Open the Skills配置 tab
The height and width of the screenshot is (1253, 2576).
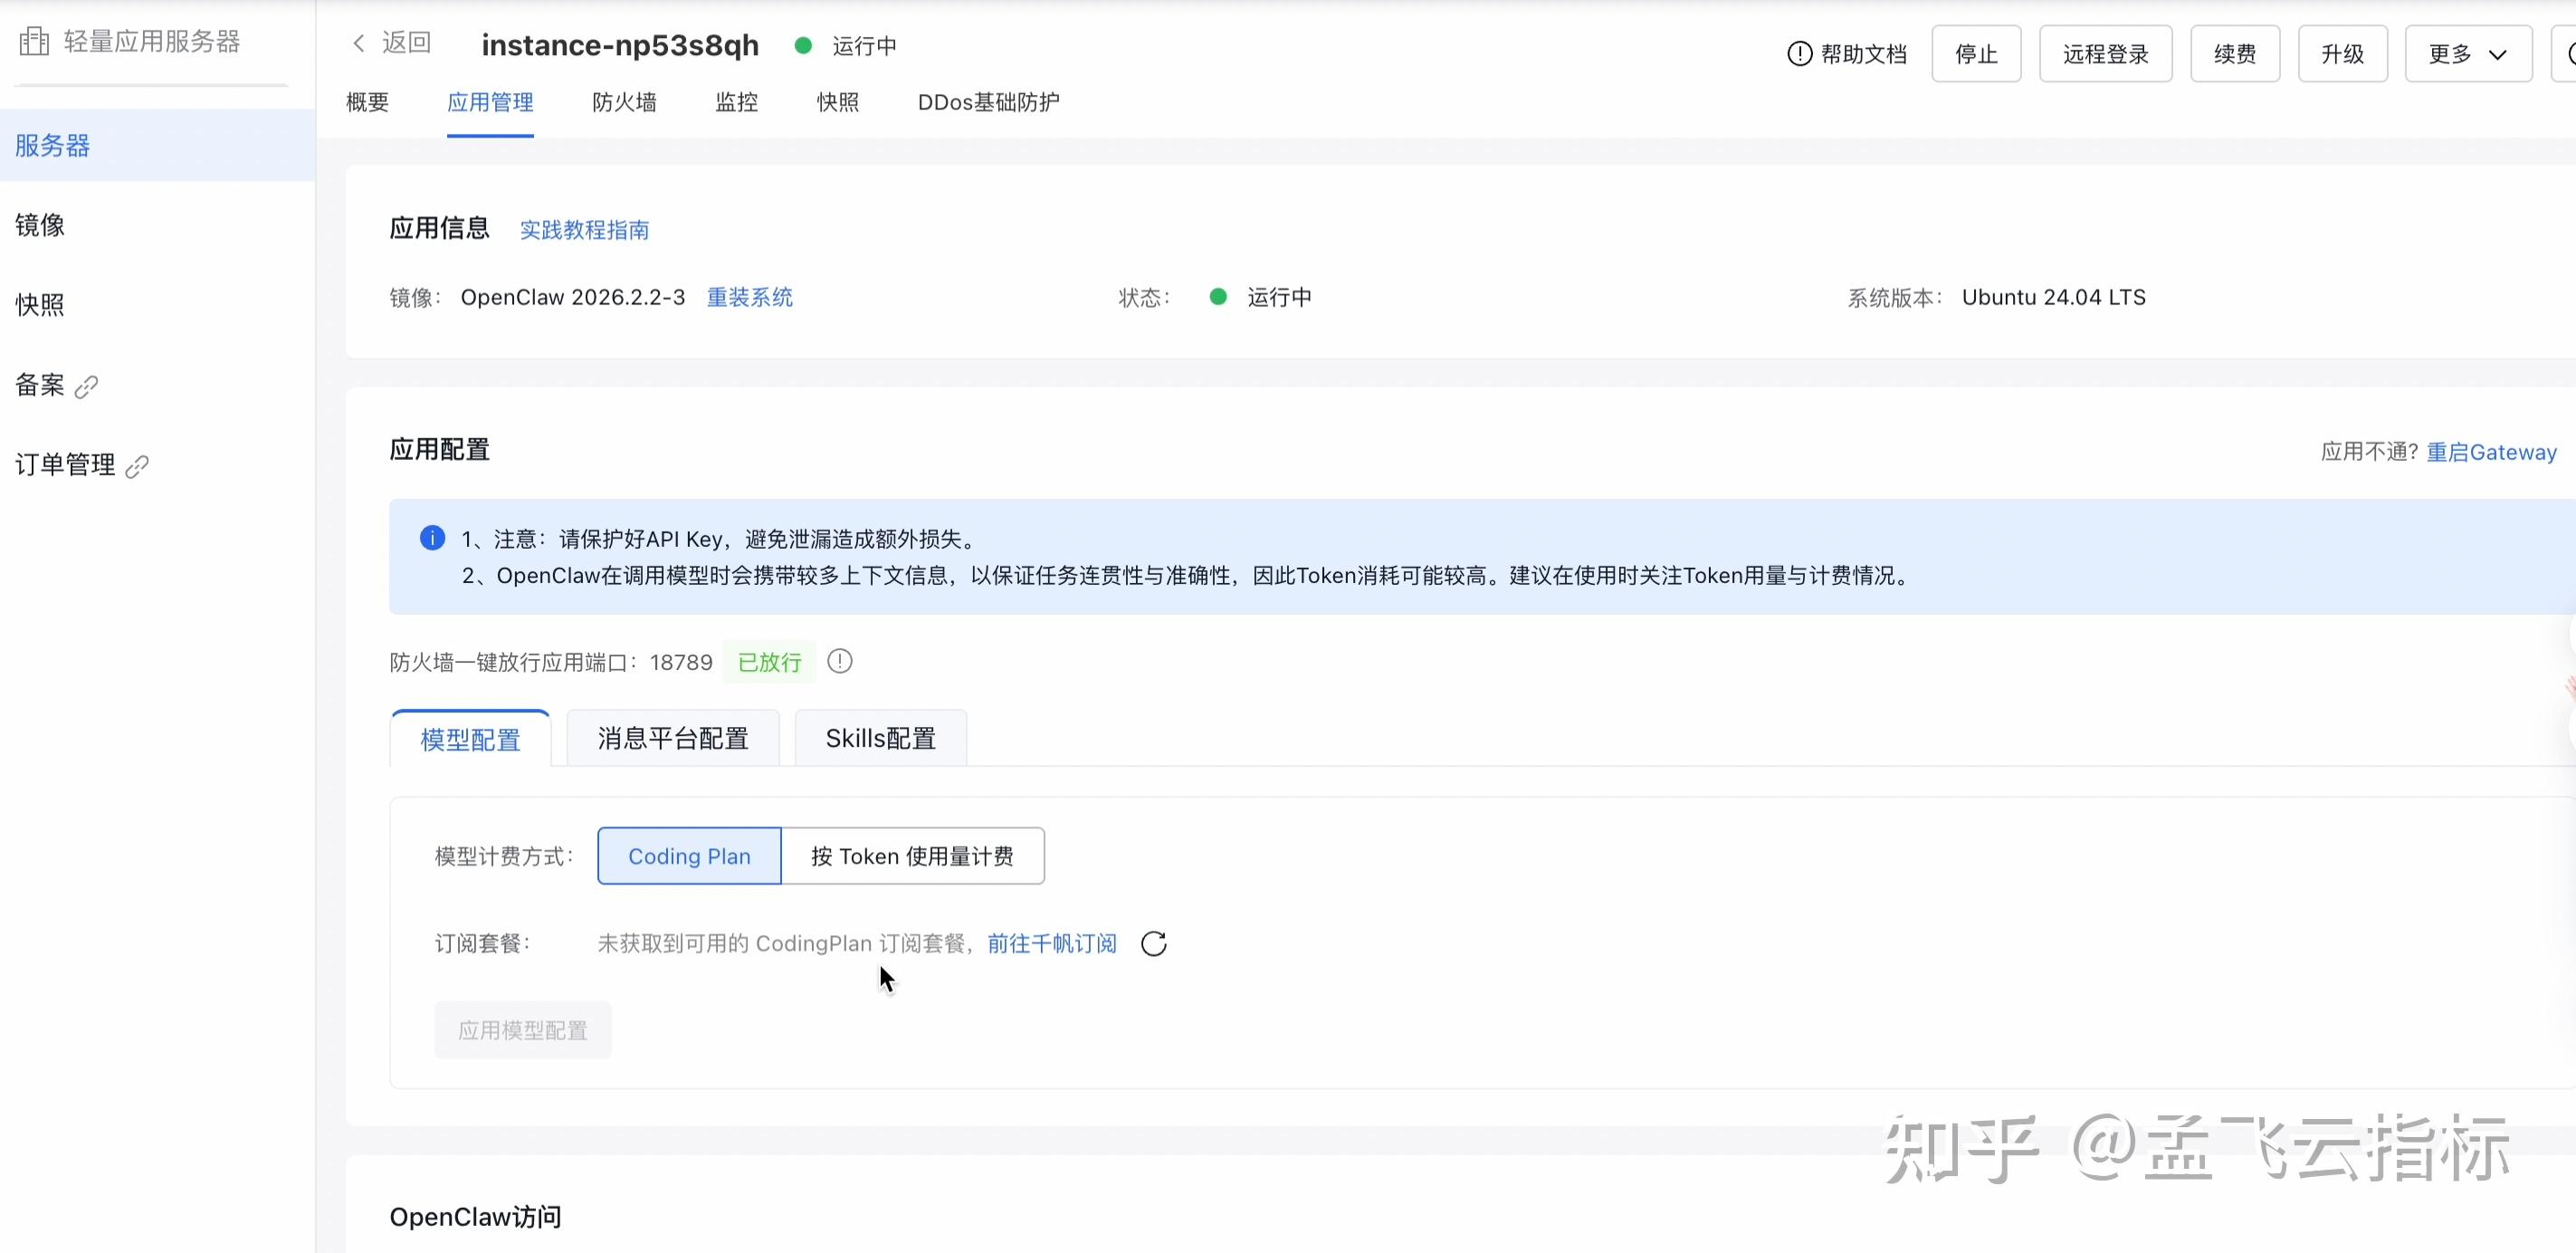pos(880,738)
